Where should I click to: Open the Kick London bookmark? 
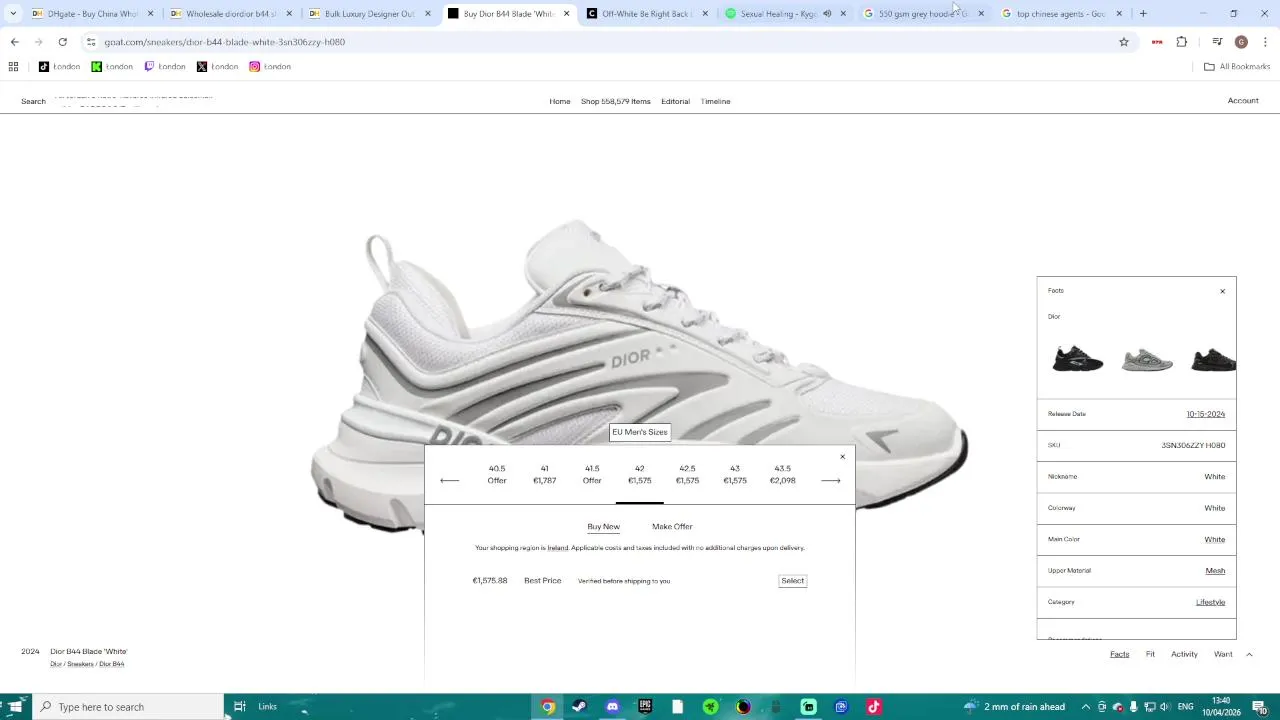112,67
